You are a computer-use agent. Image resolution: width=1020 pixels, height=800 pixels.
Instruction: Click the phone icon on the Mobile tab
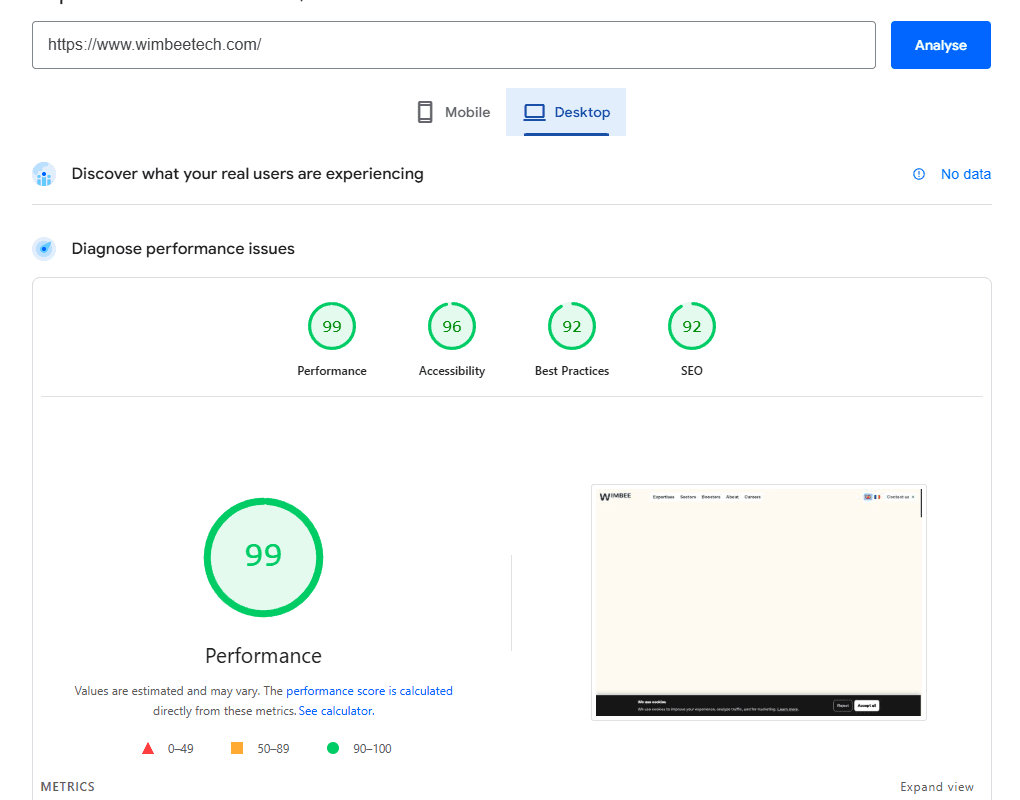point(424,112)
